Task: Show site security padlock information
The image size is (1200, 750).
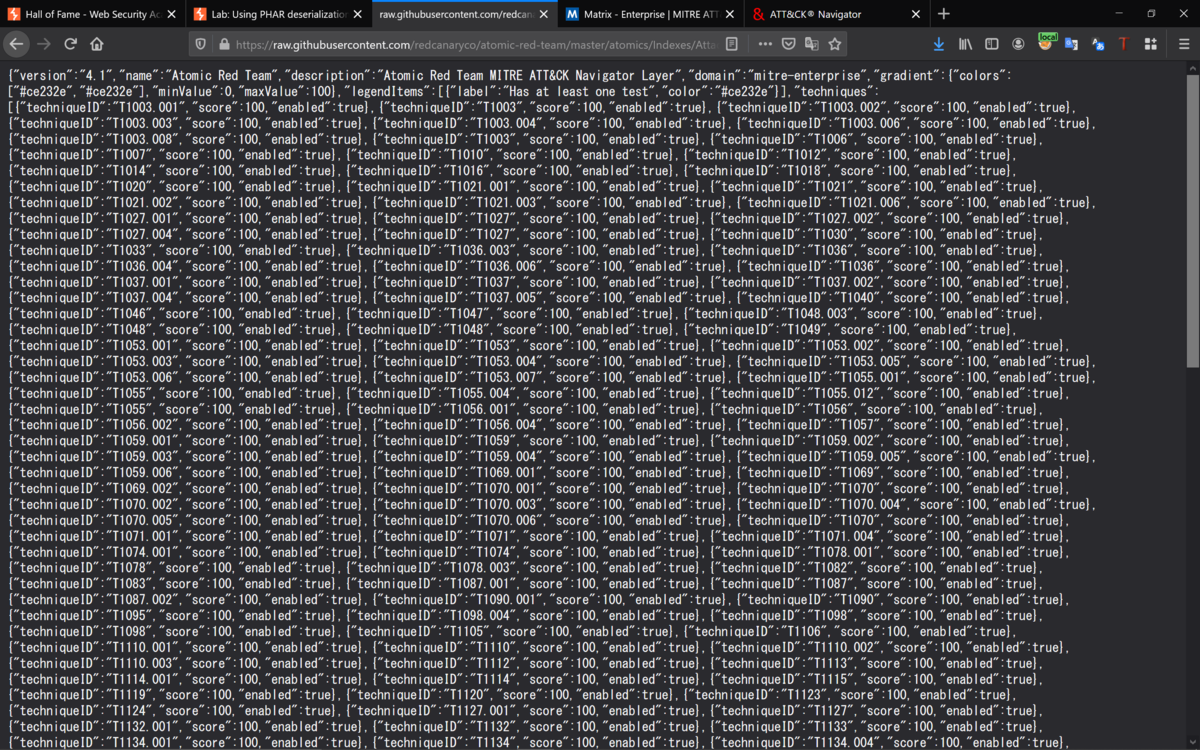Action: point(223,44)
